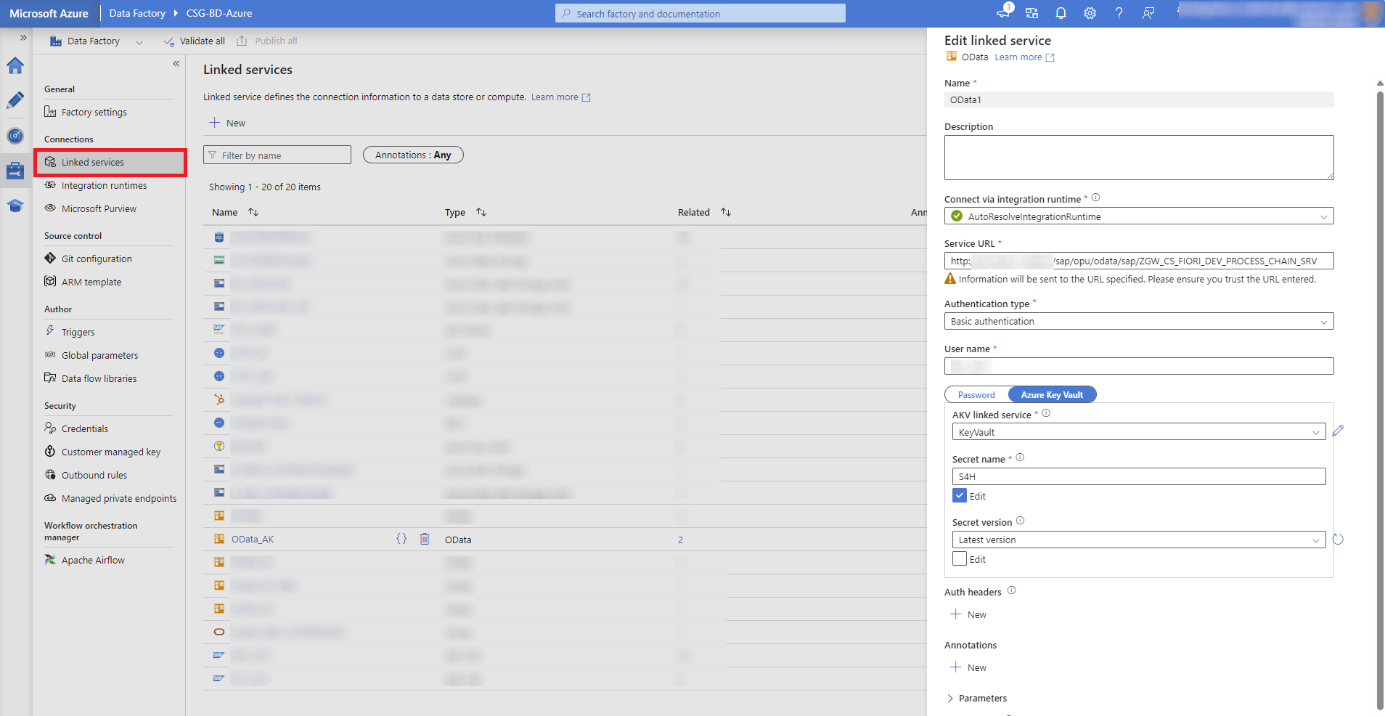Click the Description text area
Image resolution: width=1385 pixels, height=716 pixels.
click(1139, 157)
